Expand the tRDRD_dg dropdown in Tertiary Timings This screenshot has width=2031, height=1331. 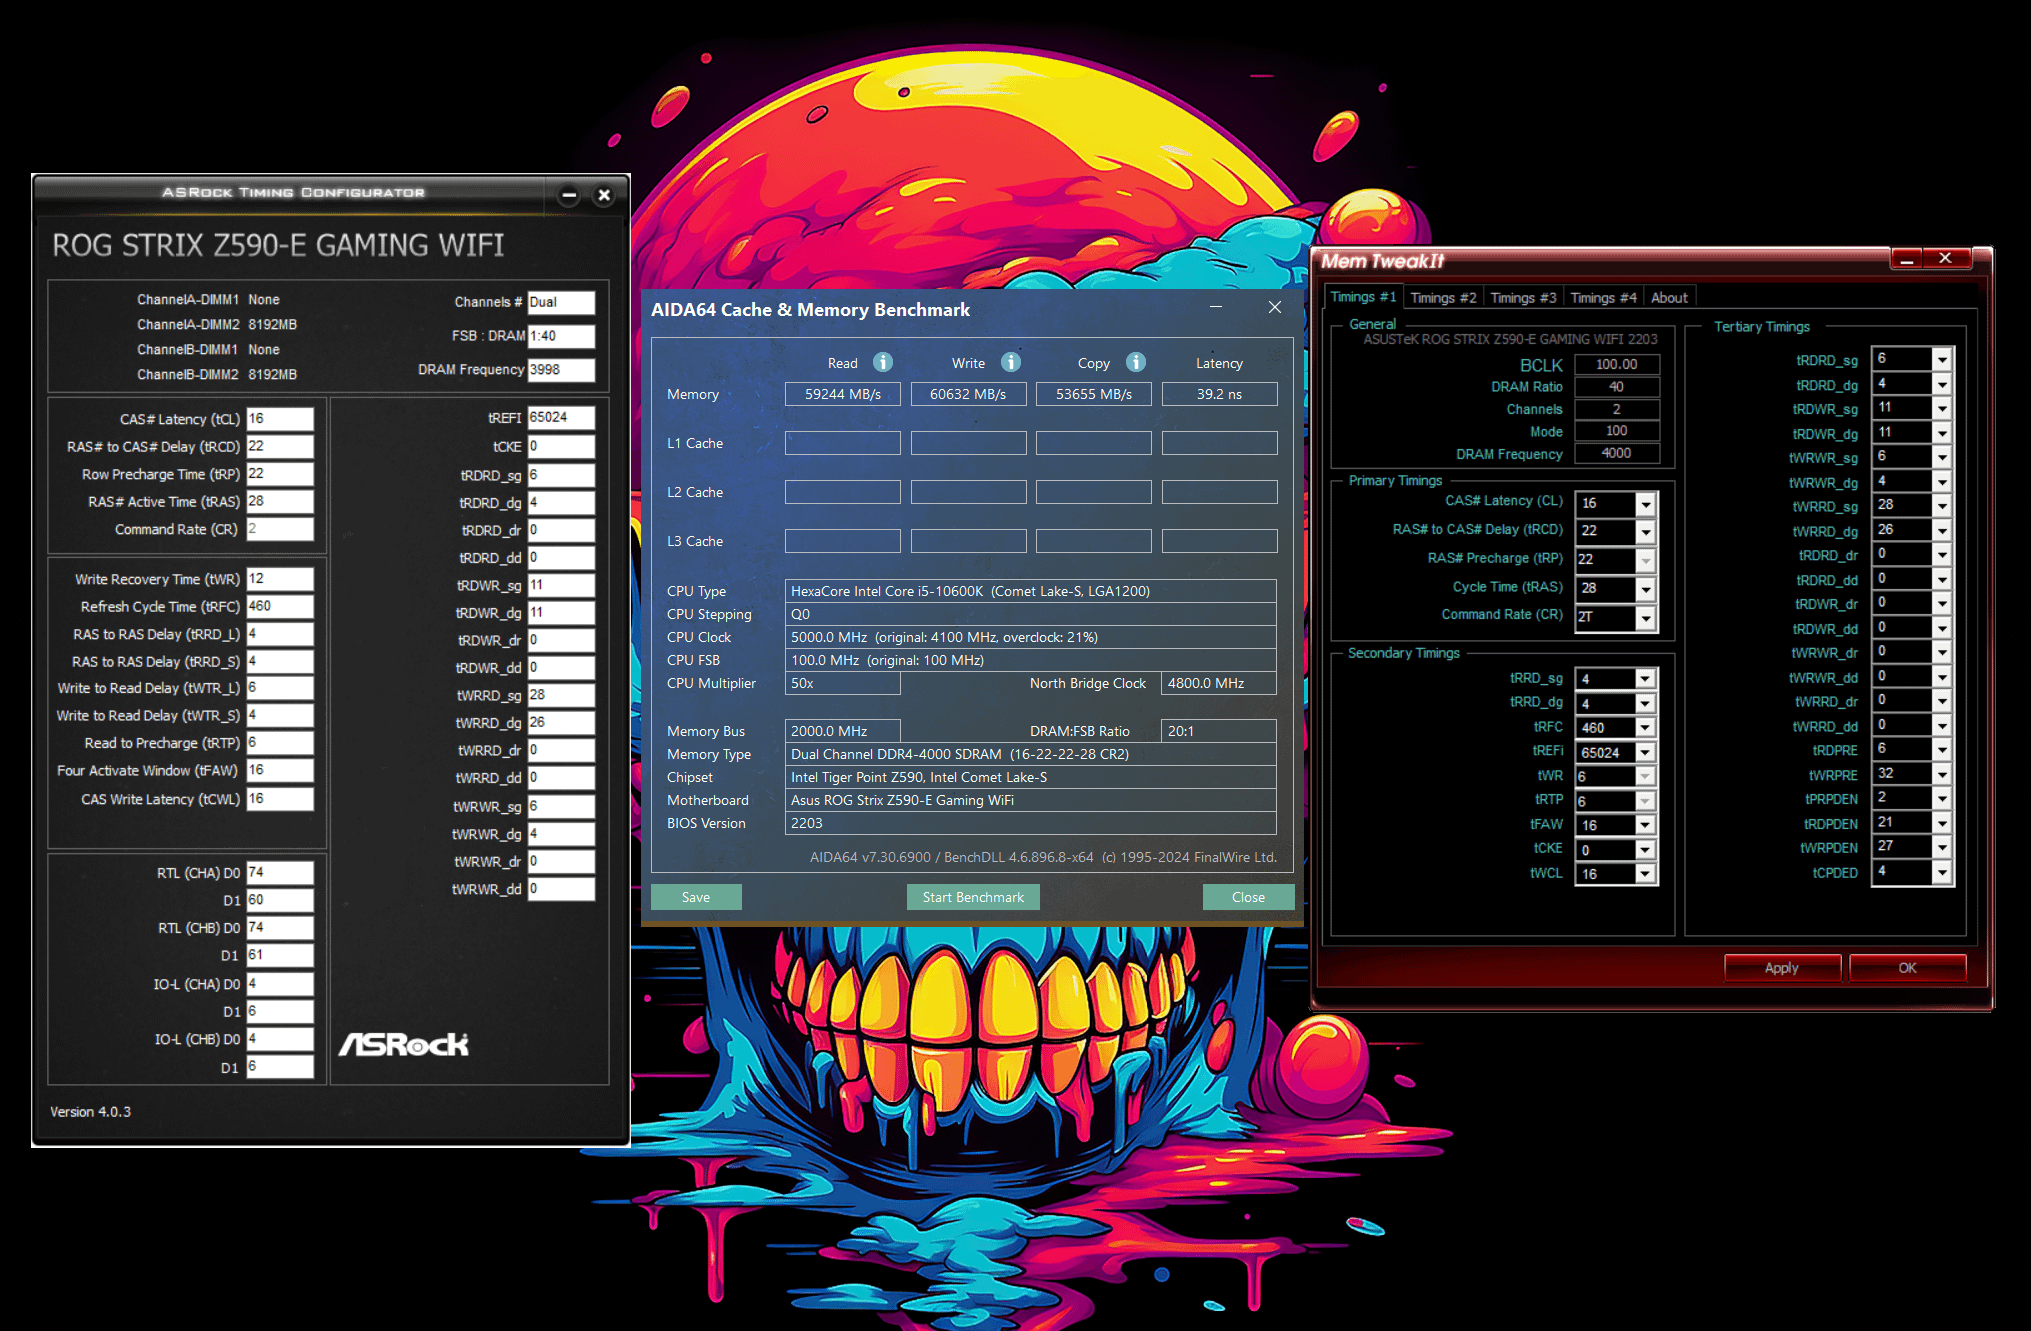pos(1942,384)
